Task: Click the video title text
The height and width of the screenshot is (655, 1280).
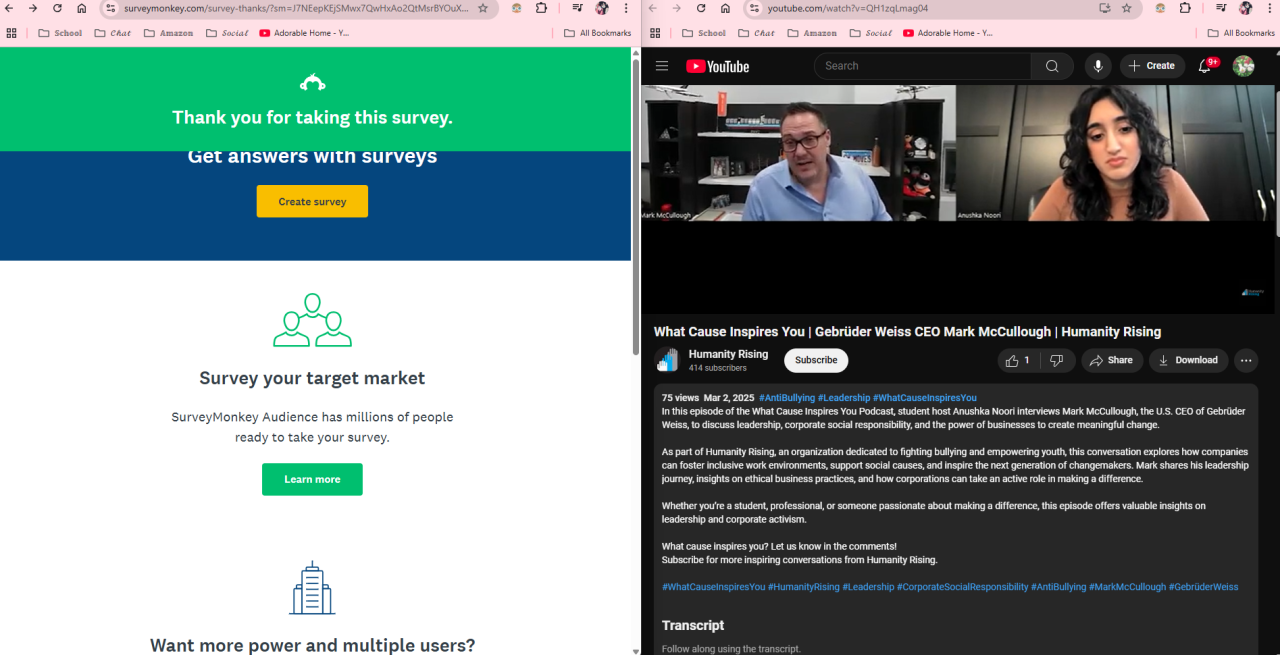Action: tap(907, 332)
